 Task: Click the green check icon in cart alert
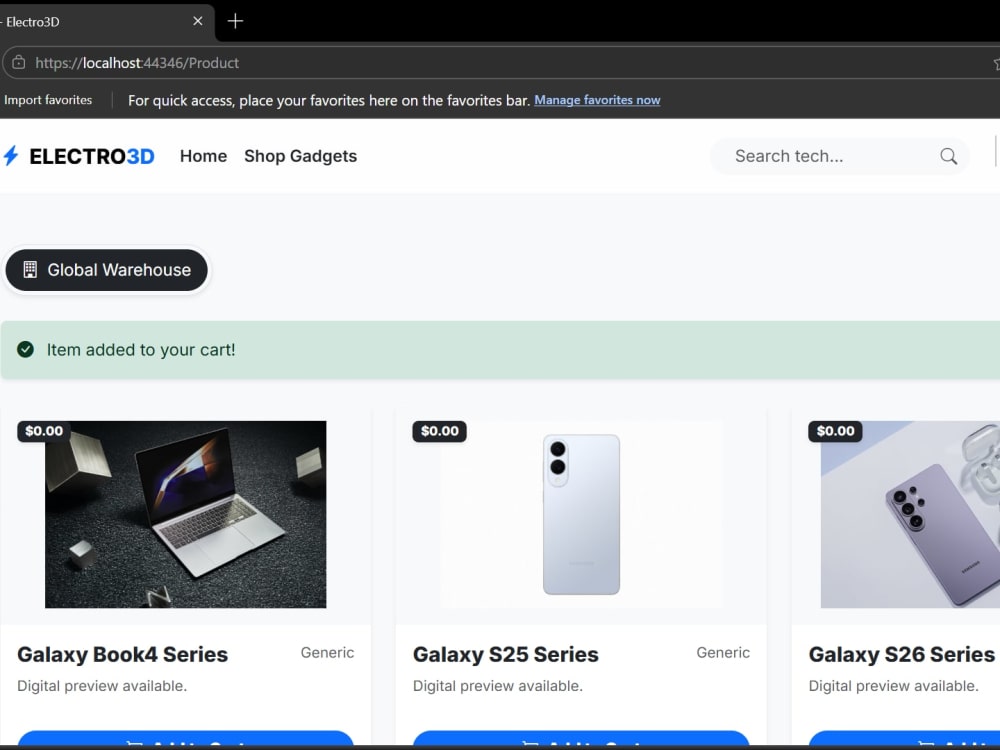[x=26, y=349]
